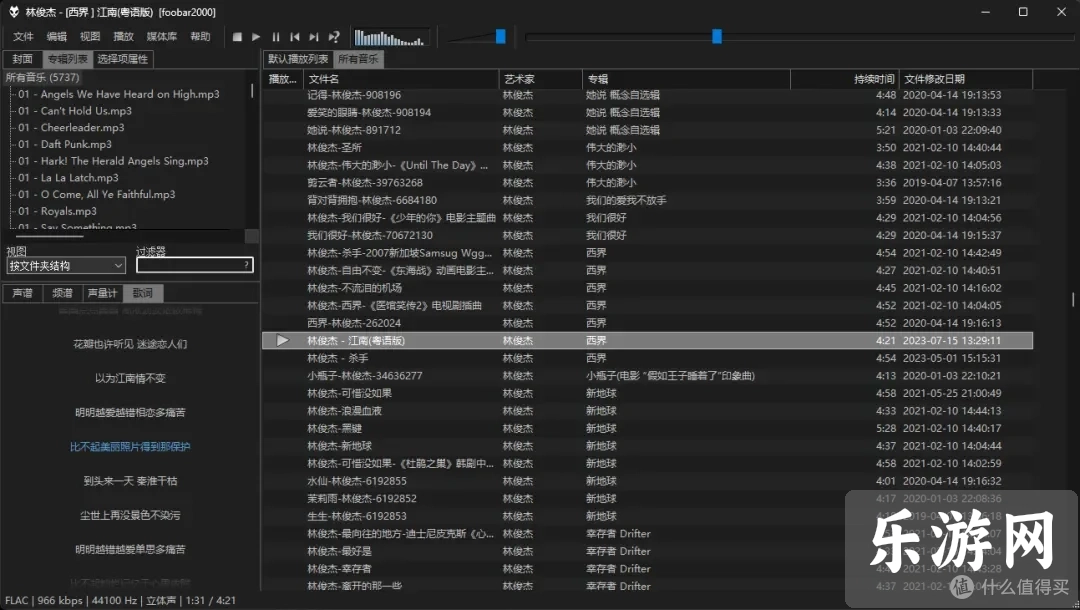Click the question mark in the filter box

[247, 265]
